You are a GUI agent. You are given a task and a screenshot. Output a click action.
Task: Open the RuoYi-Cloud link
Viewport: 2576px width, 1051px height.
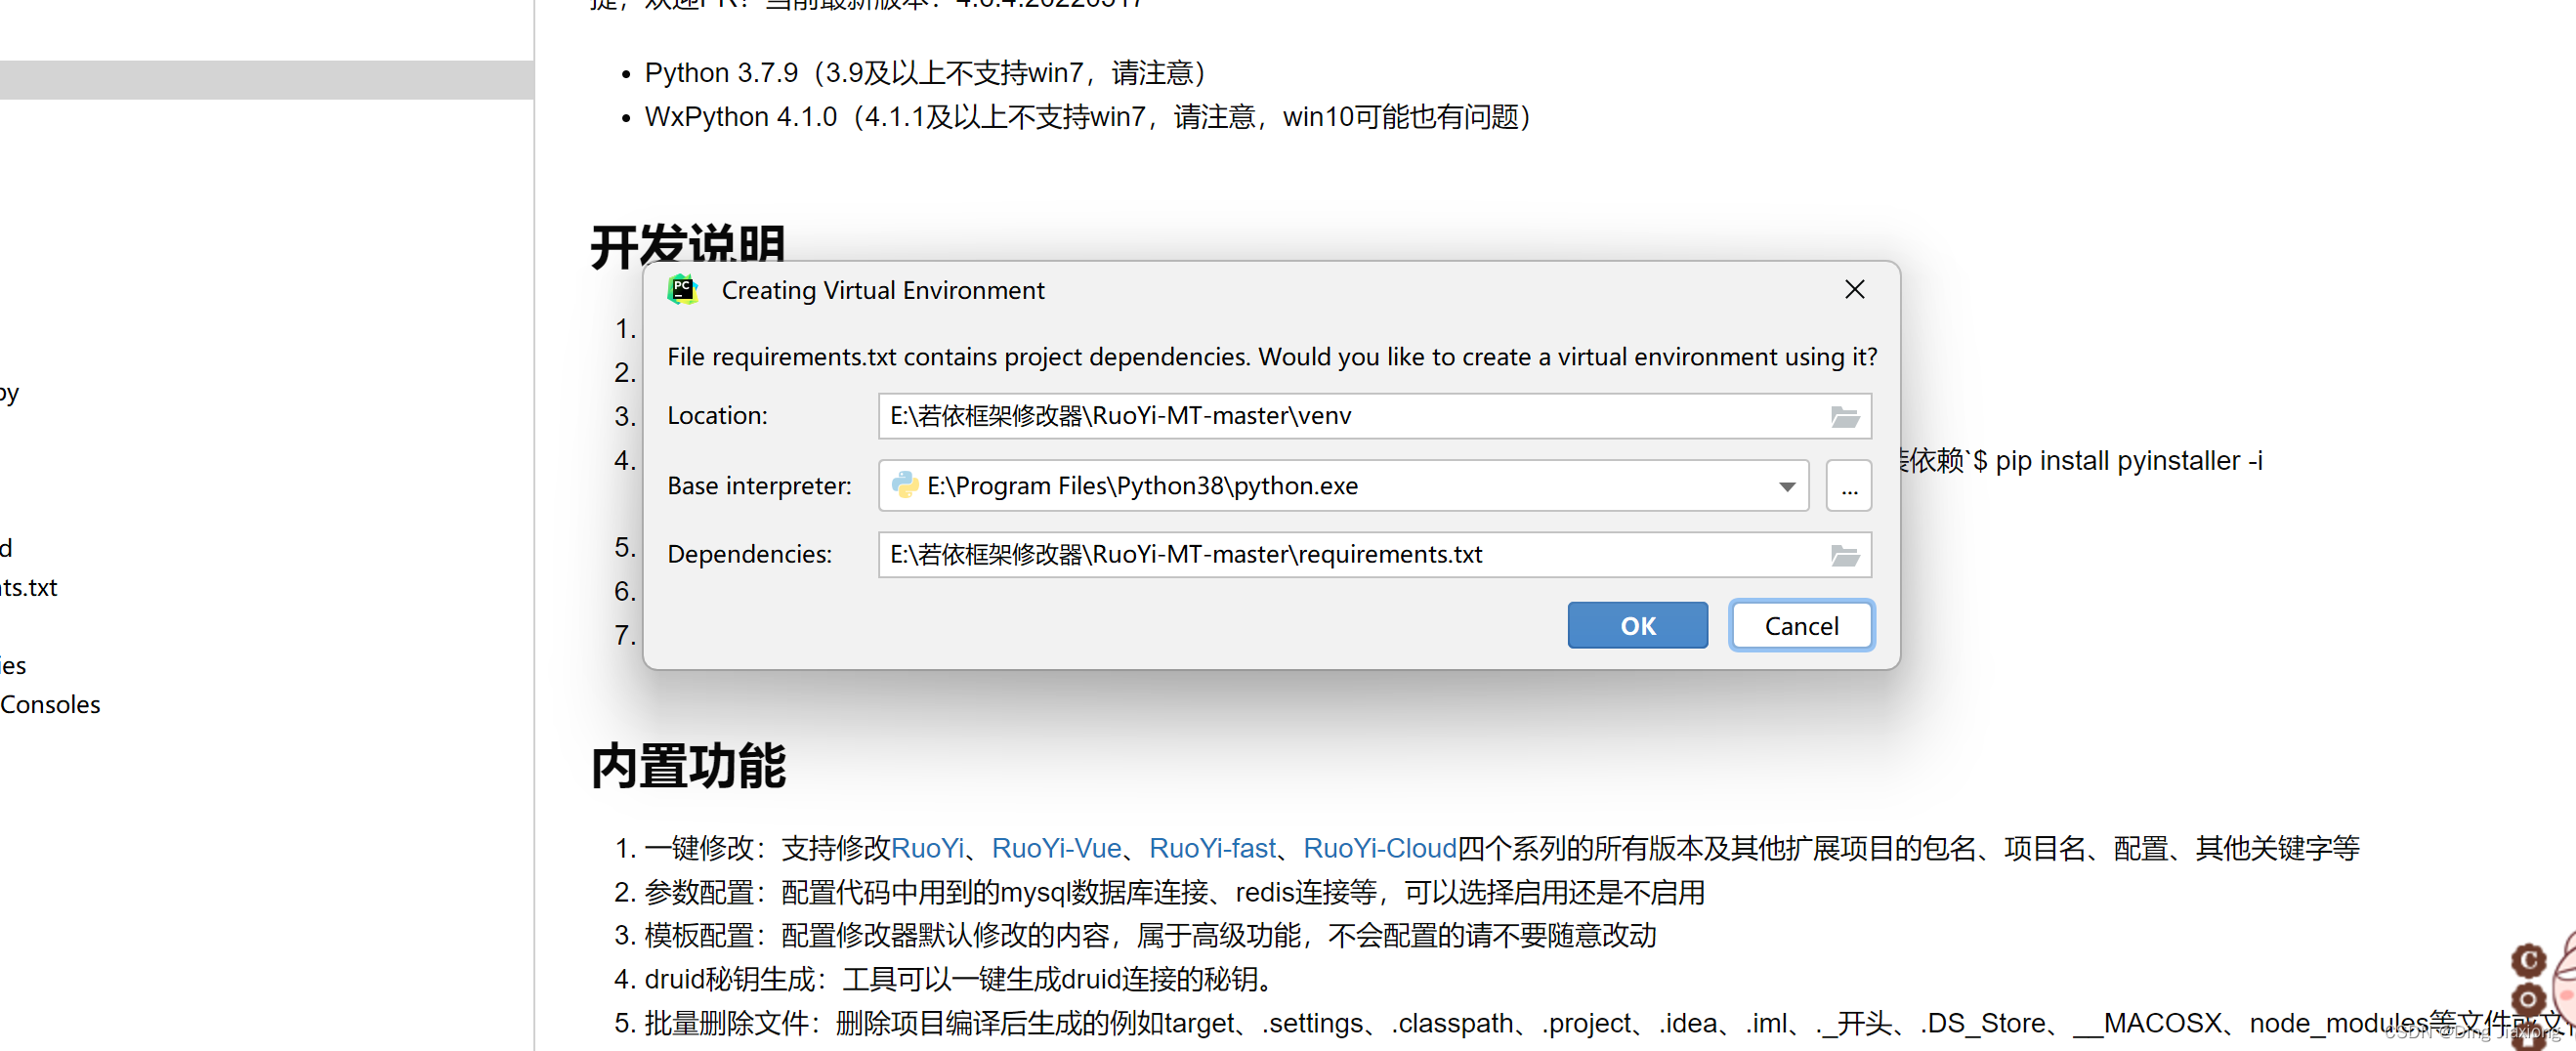(1379, 848)
